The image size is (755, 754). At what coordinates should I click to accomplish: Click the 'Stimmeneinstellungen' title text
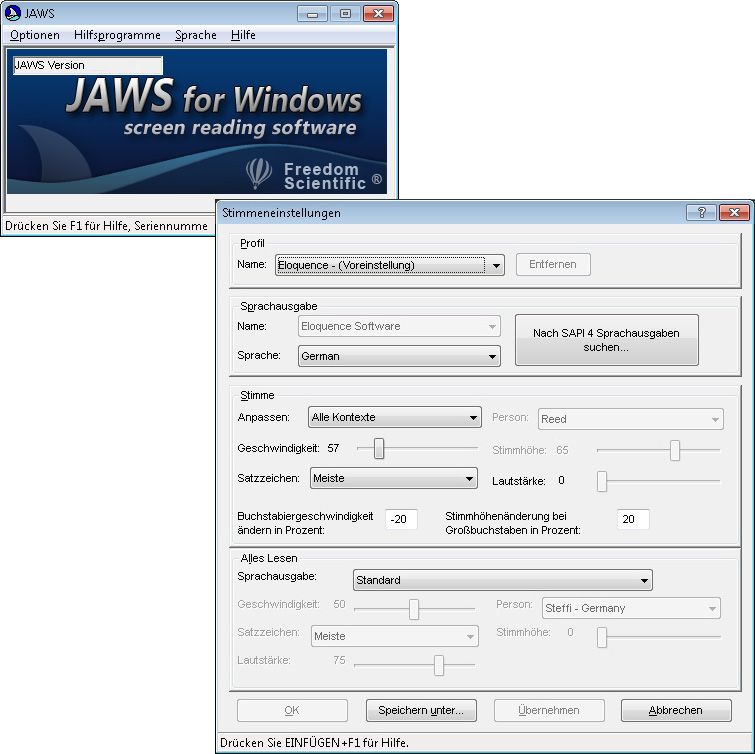pyautogui.click(x=281, y=213)
